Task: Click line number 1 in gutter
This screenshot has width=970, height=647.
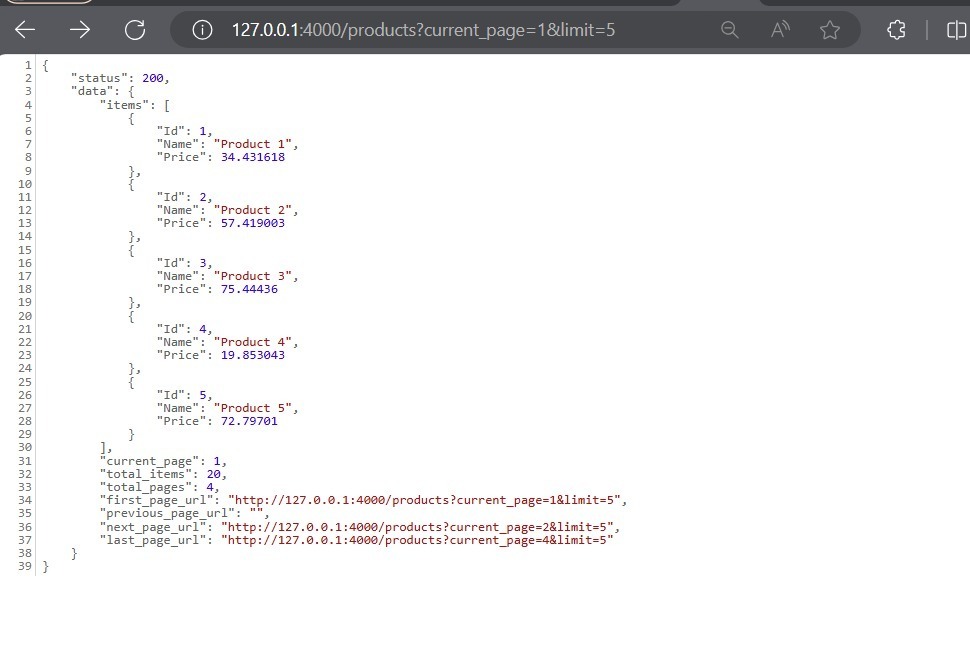Action: point(28,65)
